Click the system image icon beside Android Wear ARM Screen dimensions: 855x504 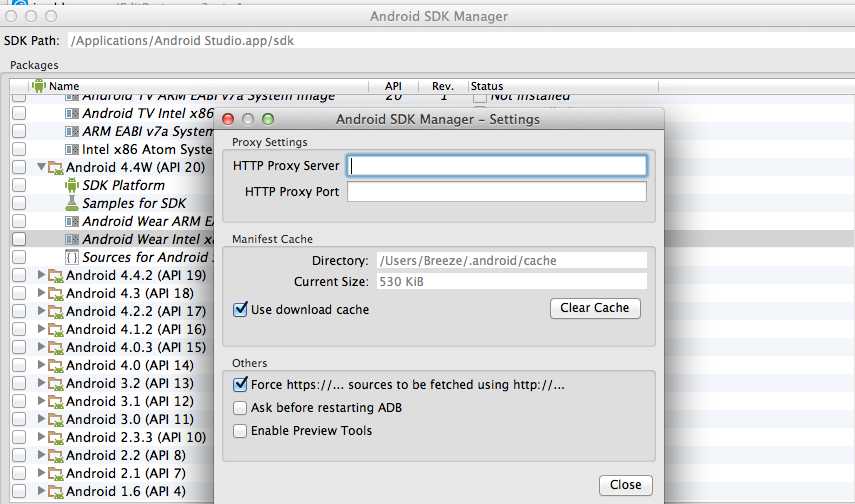pos(72,221)
